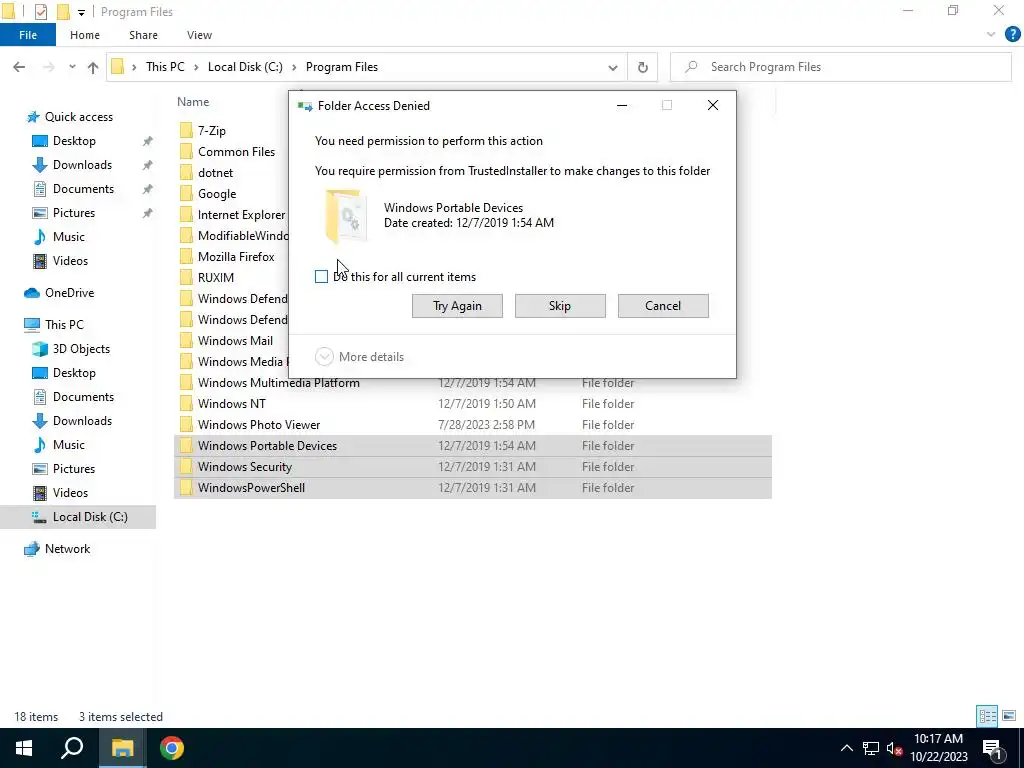Open the recent locations dropdown arrow
1024x768 pixels.
(x=72, y=67)
